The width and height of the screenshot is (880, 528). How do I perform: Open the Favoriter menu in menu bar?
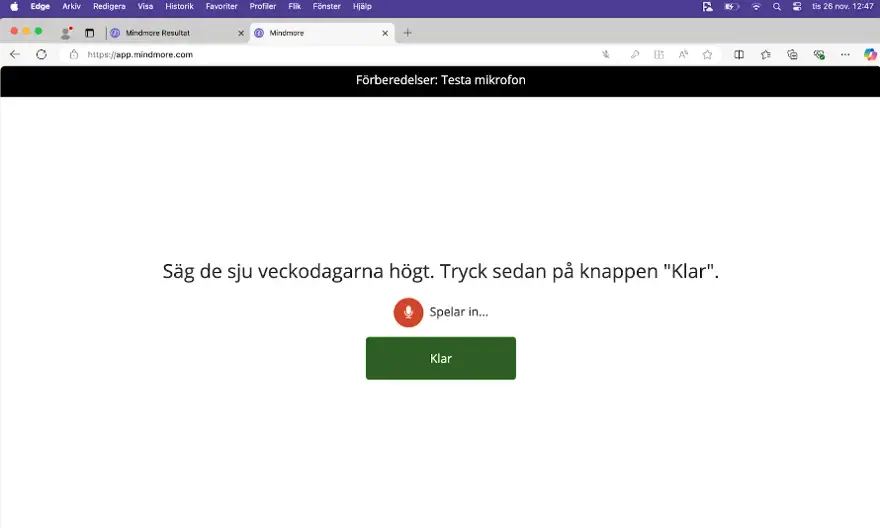point(221,6)
